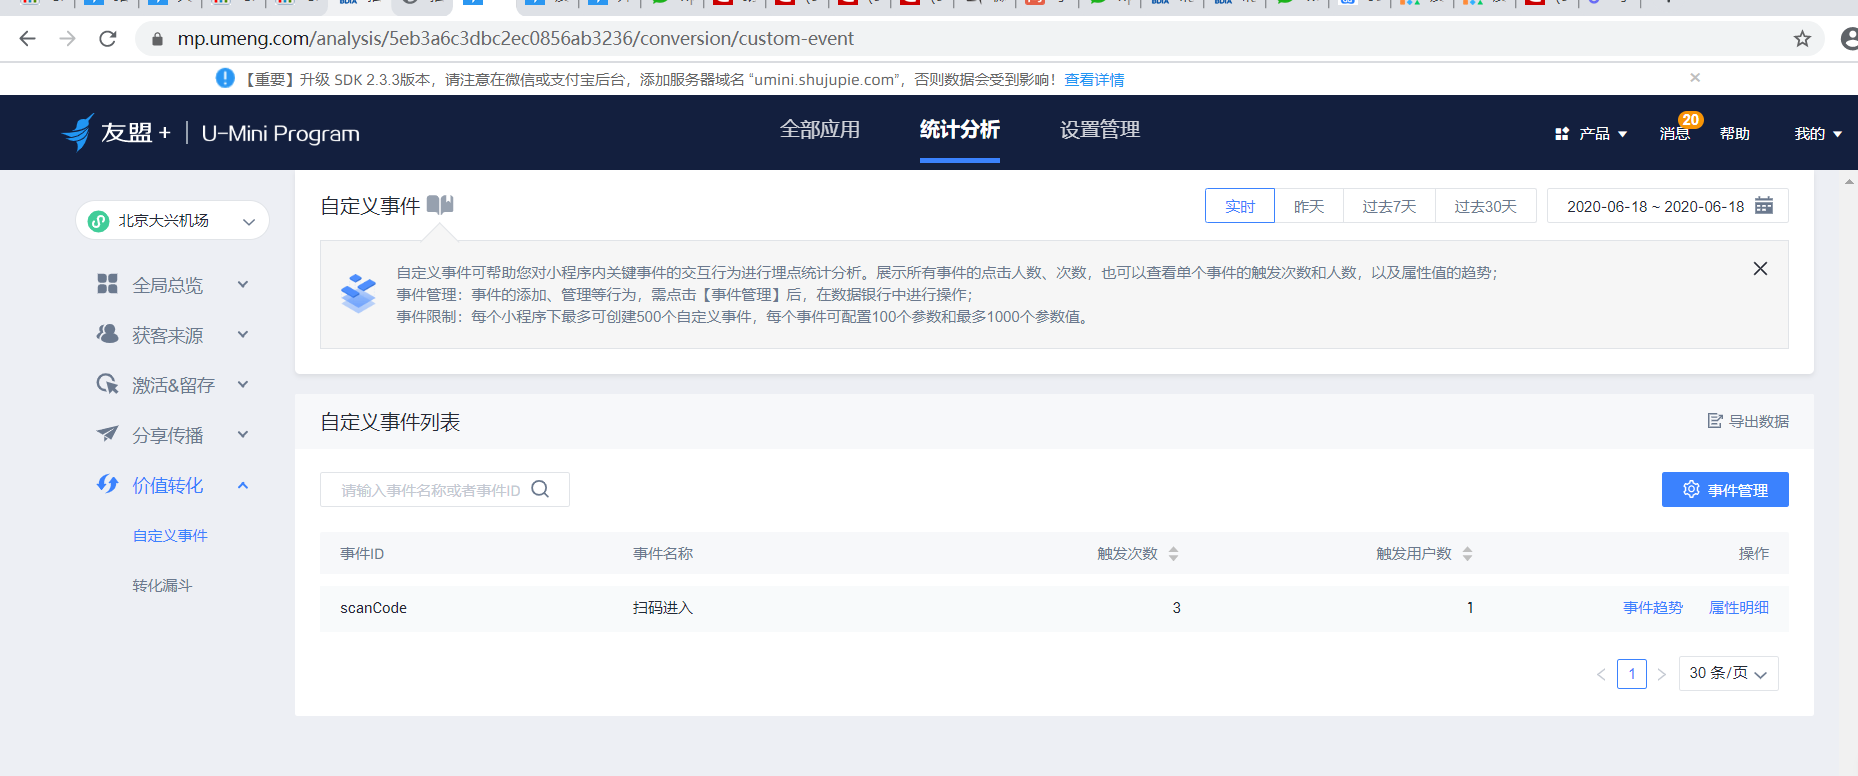This screenshot has width=1858, height=776.
Task: Open the 北京大兴机场 app selector
Action: (172, 221)
